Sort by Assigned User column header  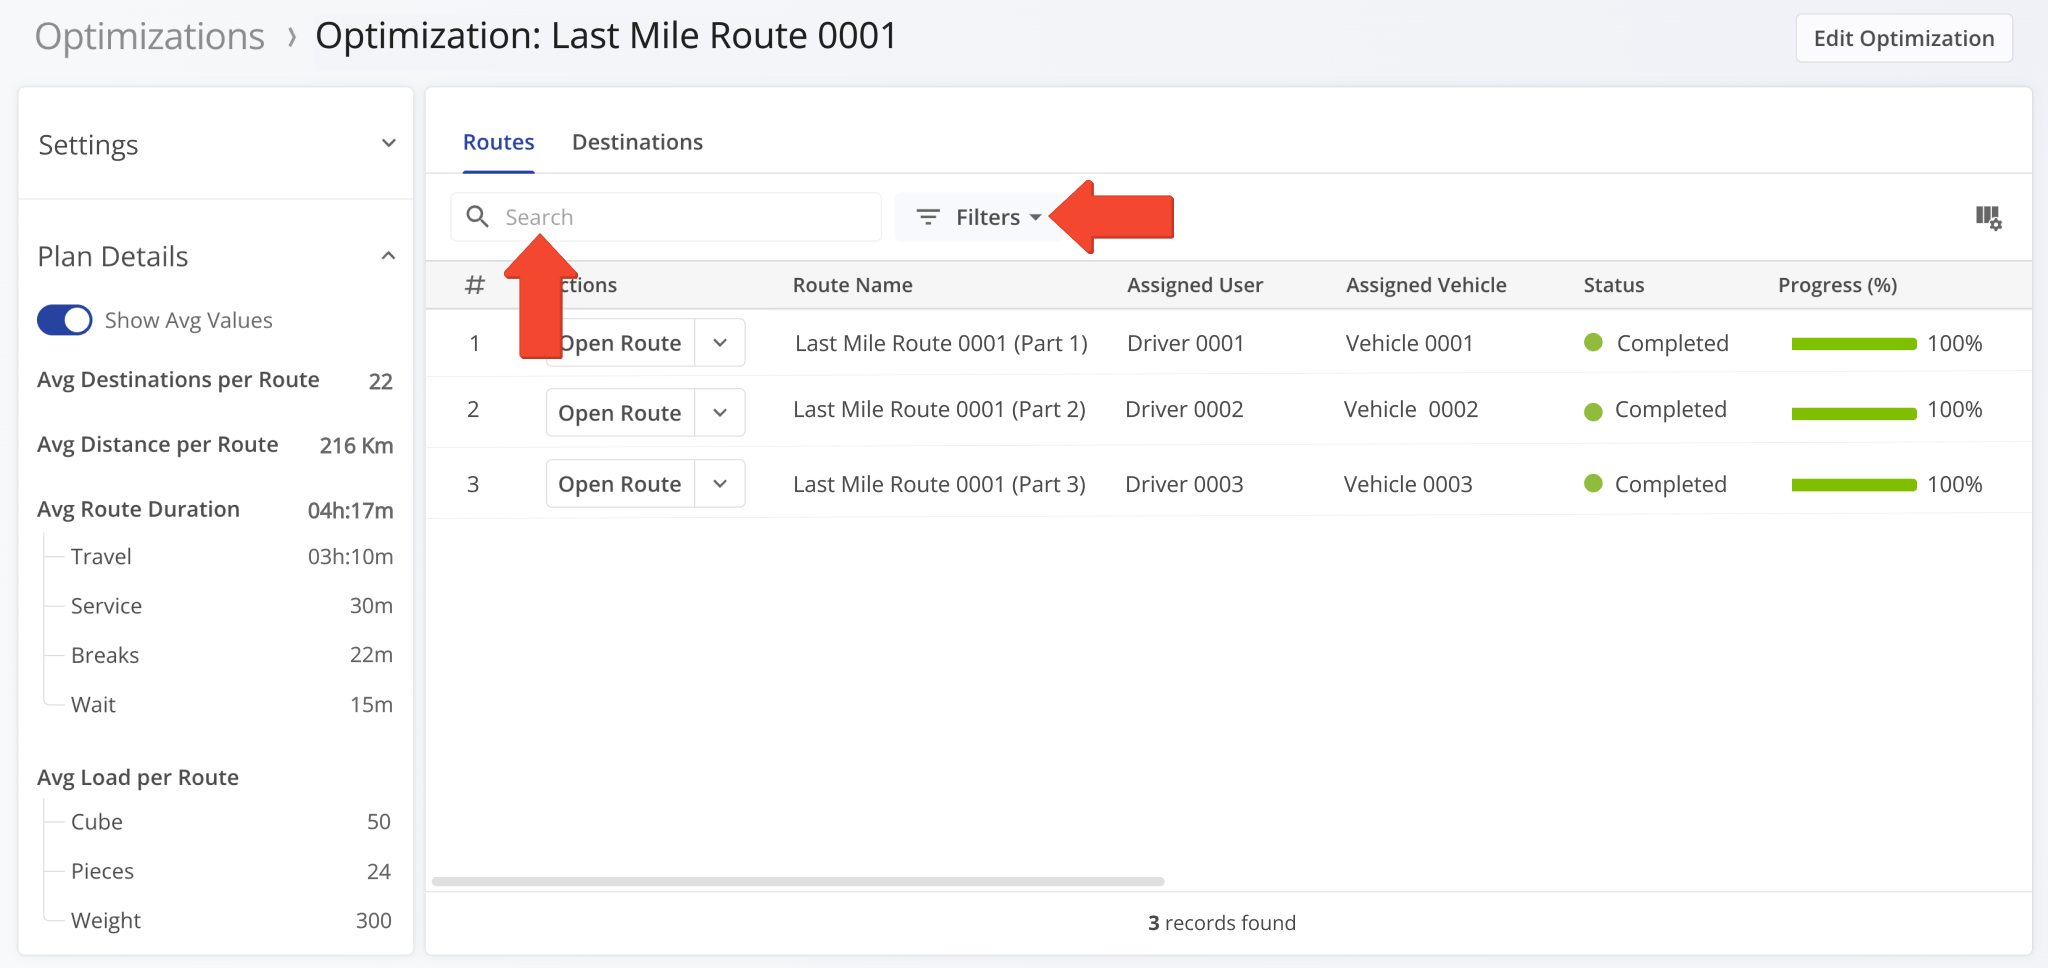coord(1195,285)
